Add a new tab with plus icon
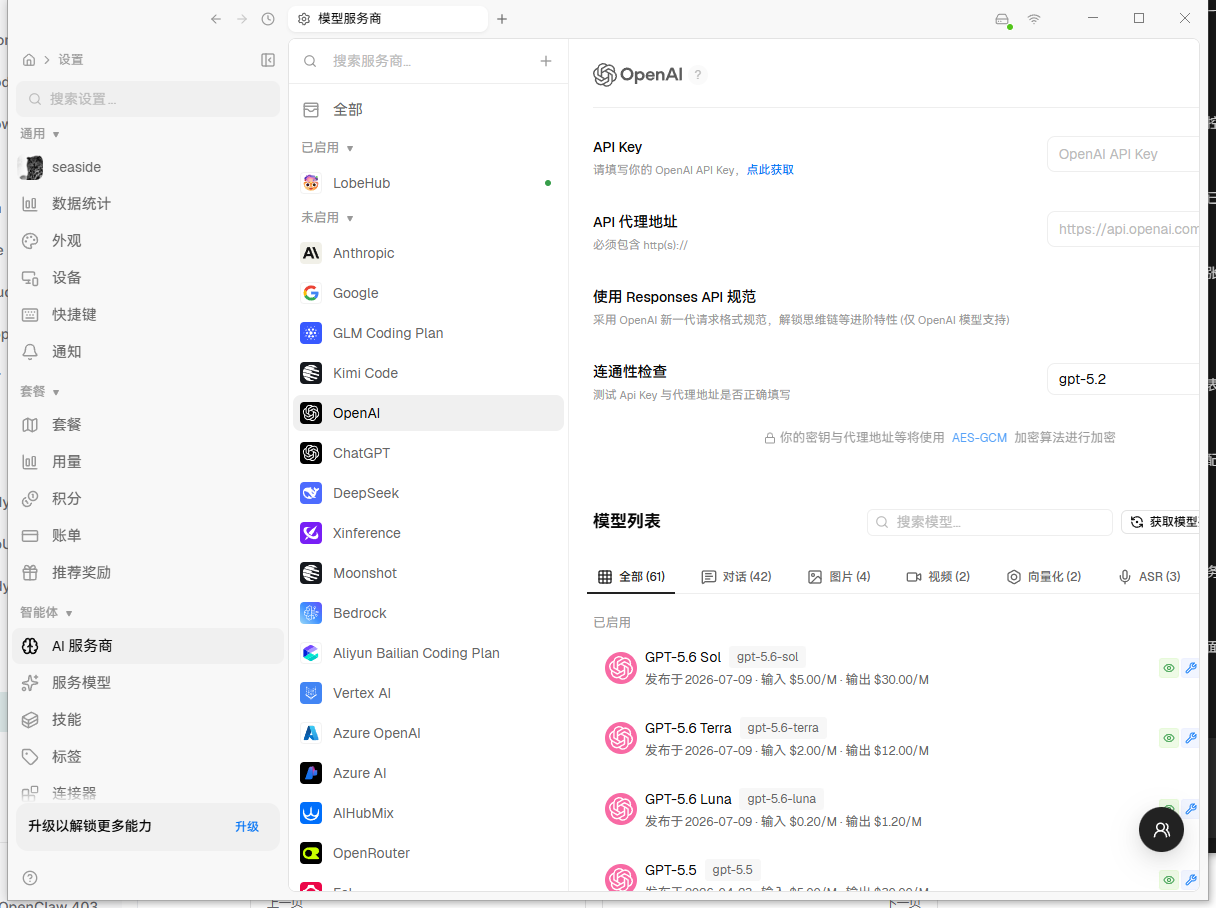 click(502, 19)
